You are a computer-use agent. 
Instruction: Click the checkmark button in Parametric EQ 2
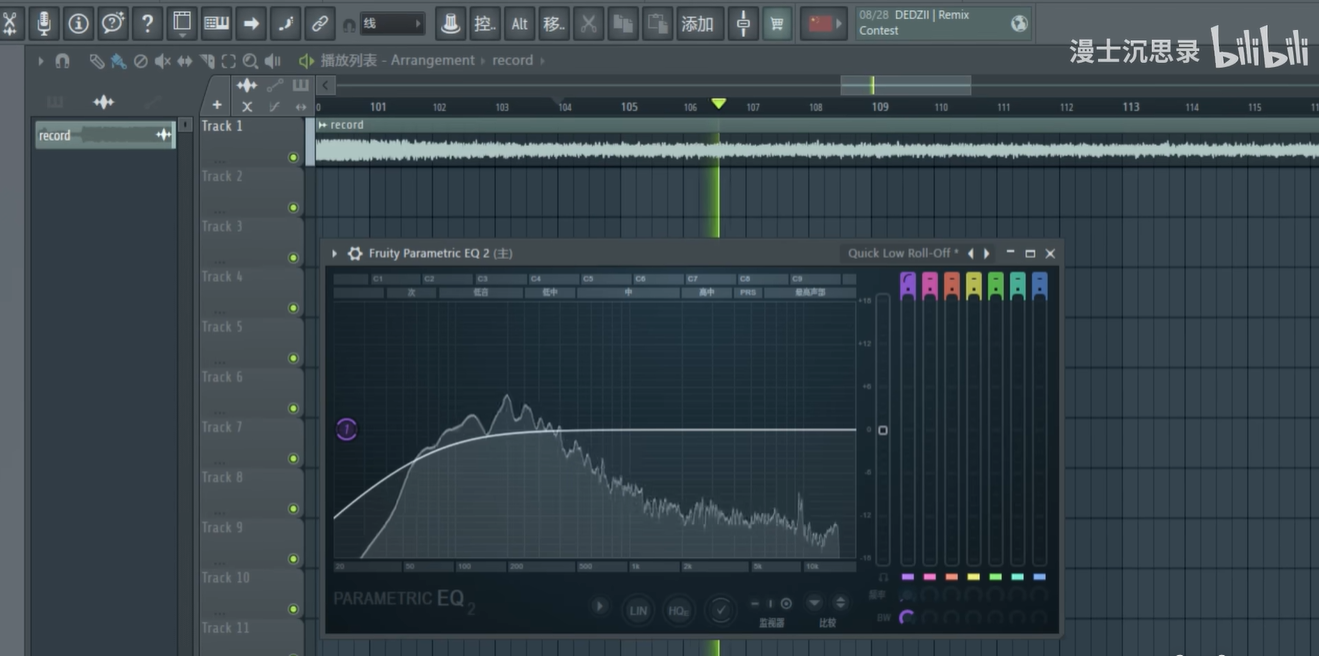[720, 609]
